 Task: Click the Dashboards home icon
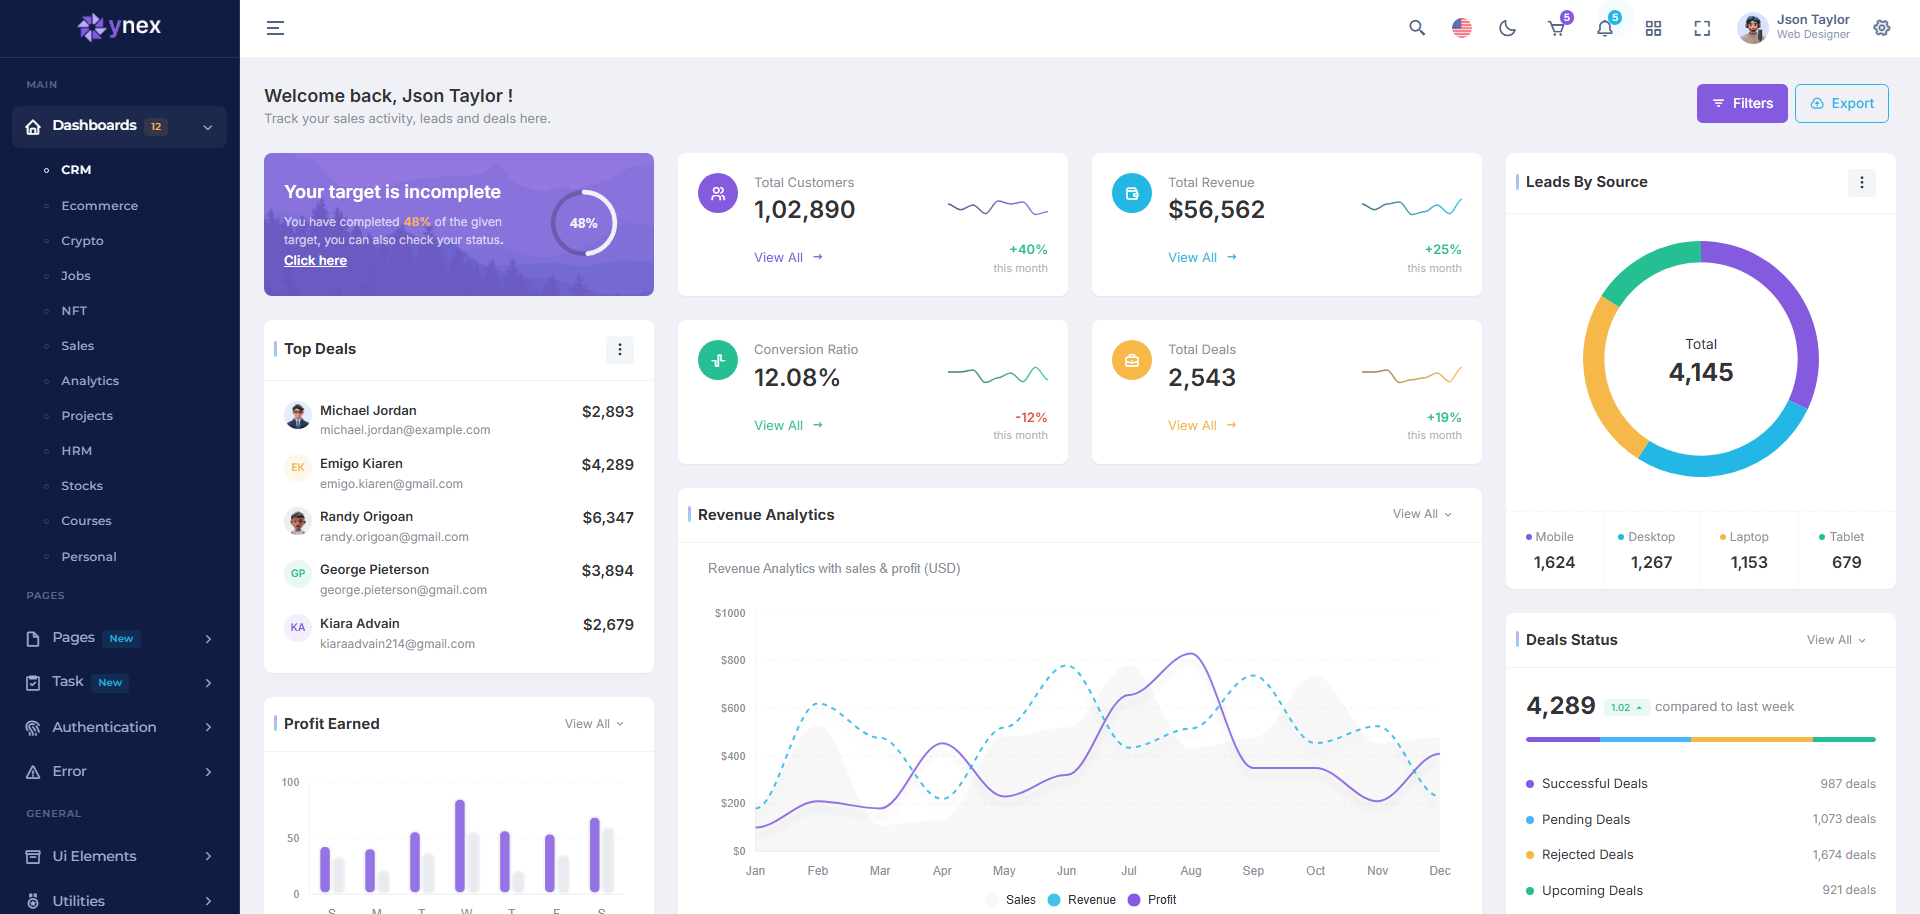33,127
